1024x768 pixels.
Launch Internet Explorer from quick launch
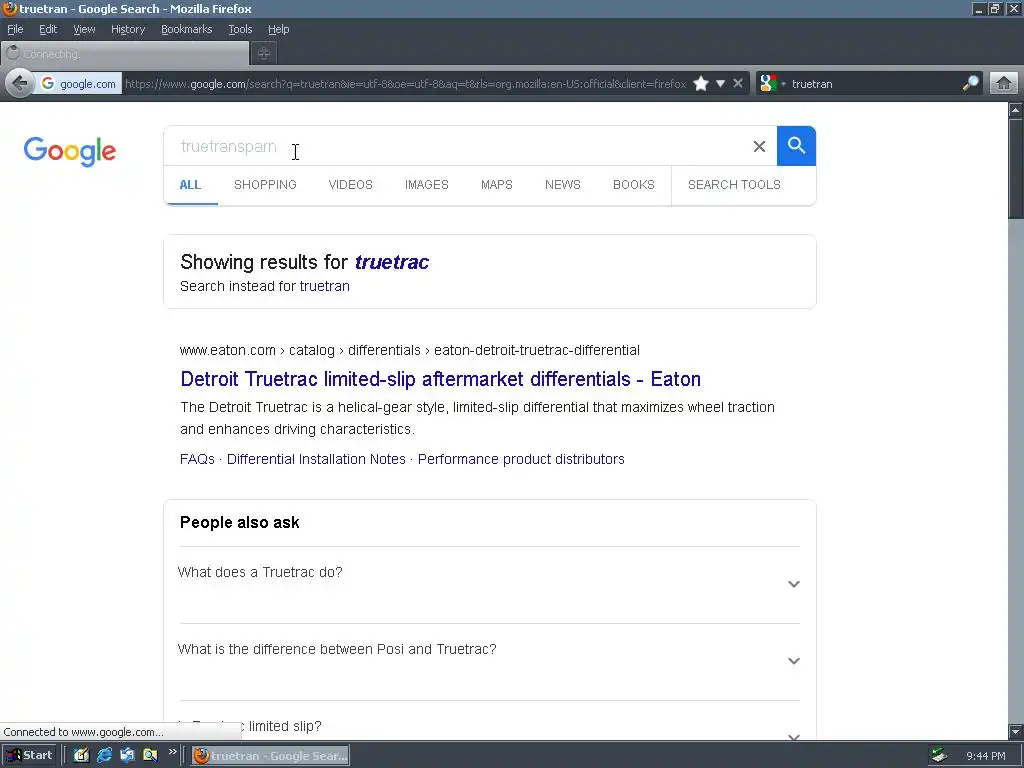[x=104, y=756]
